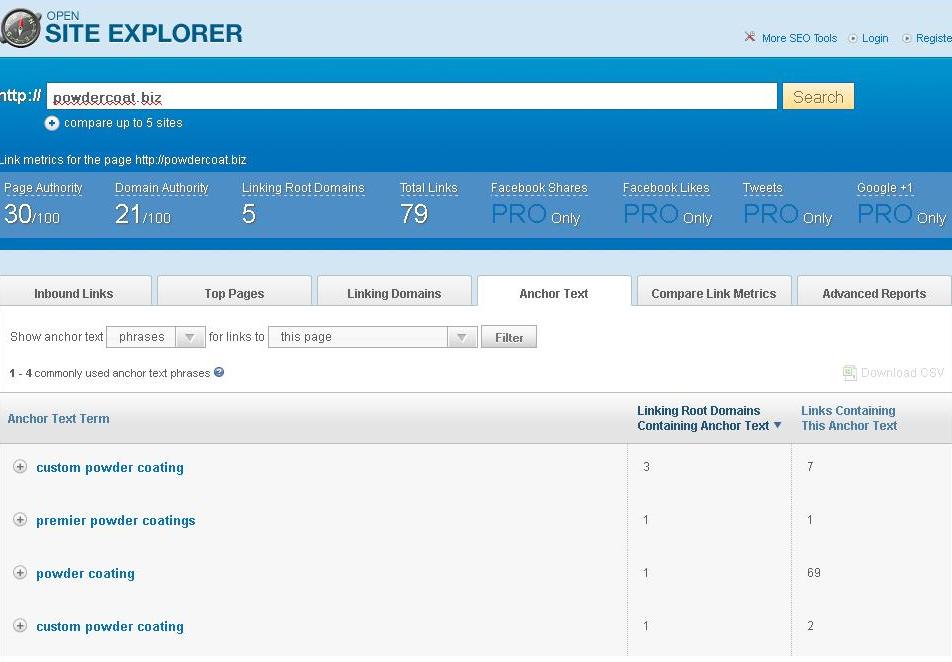This screenshot has height=662, width=952.
Task: Click the Download CSV spreadsheet icon
Action: 849,373
